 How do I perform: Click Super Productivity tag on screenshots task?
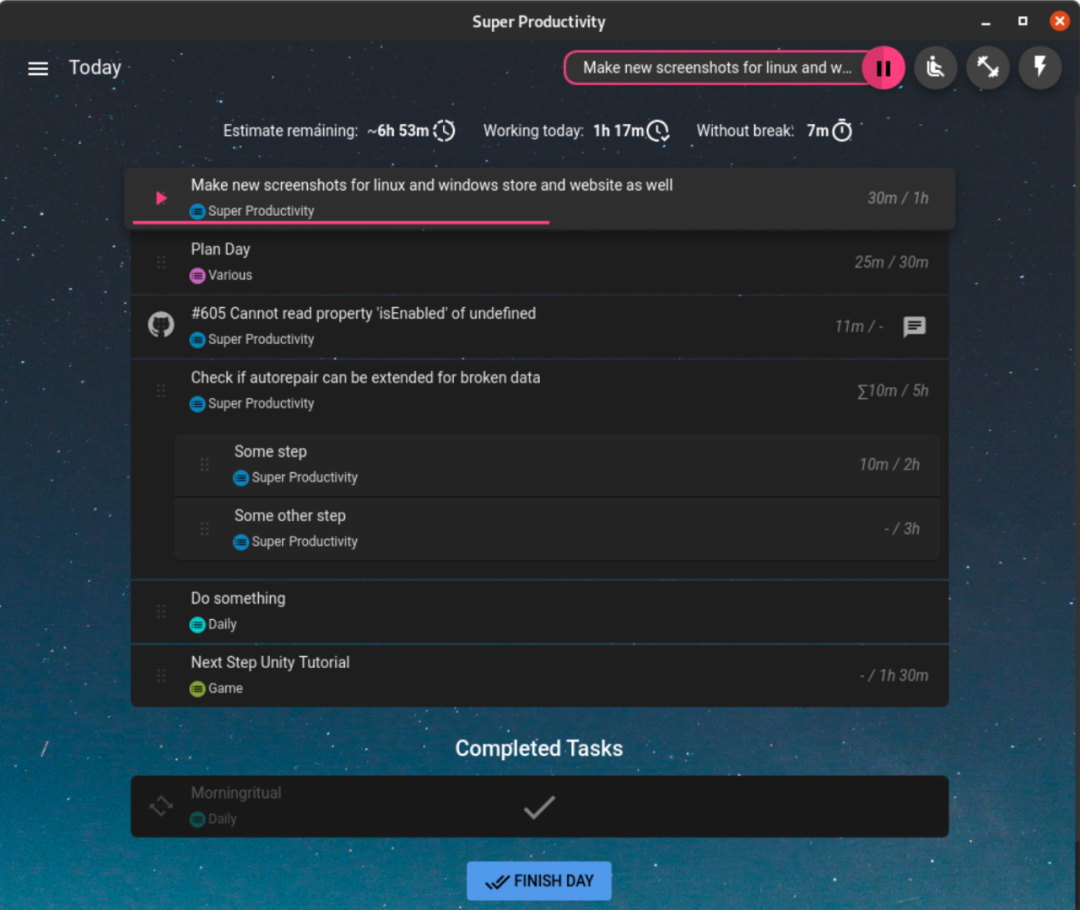tap(252, 211)
